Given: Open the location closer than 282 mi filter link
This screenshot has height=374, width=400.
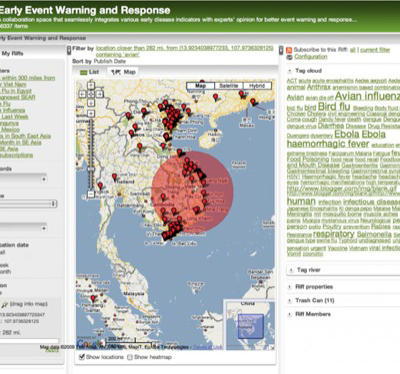Looking at the screenshot, I should click(185, 48).
